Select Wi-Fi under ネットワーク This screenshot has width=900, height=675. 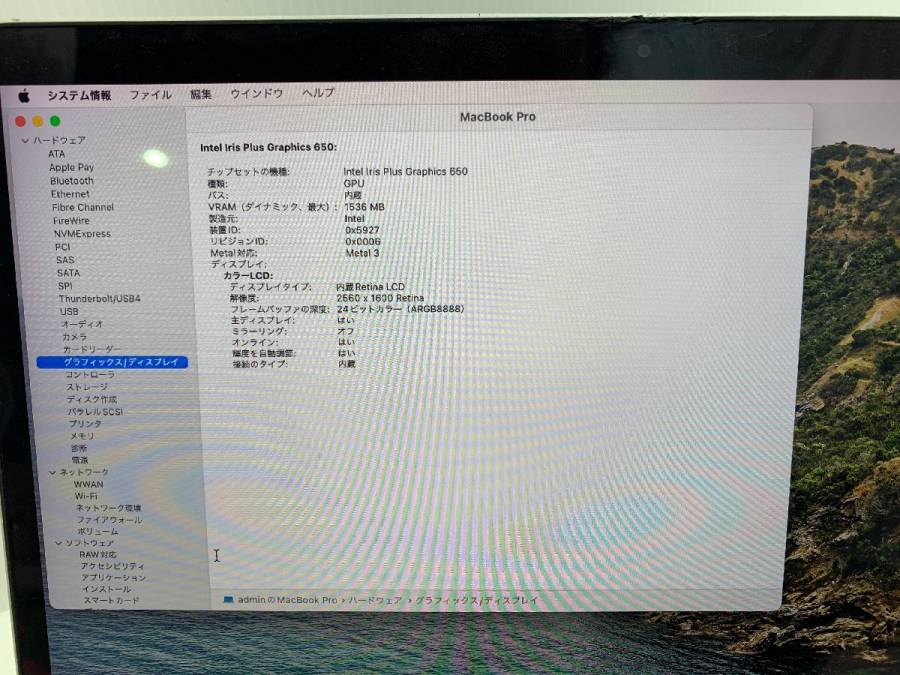85,496
